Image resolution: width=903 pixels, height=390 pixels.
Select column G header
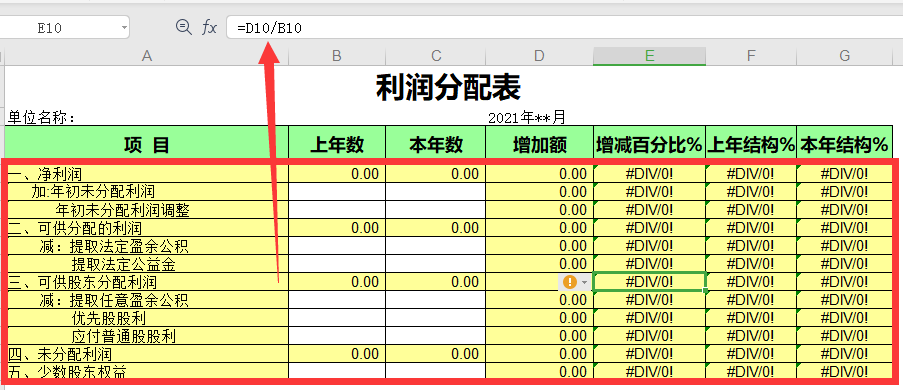click(x=845, y=56)
